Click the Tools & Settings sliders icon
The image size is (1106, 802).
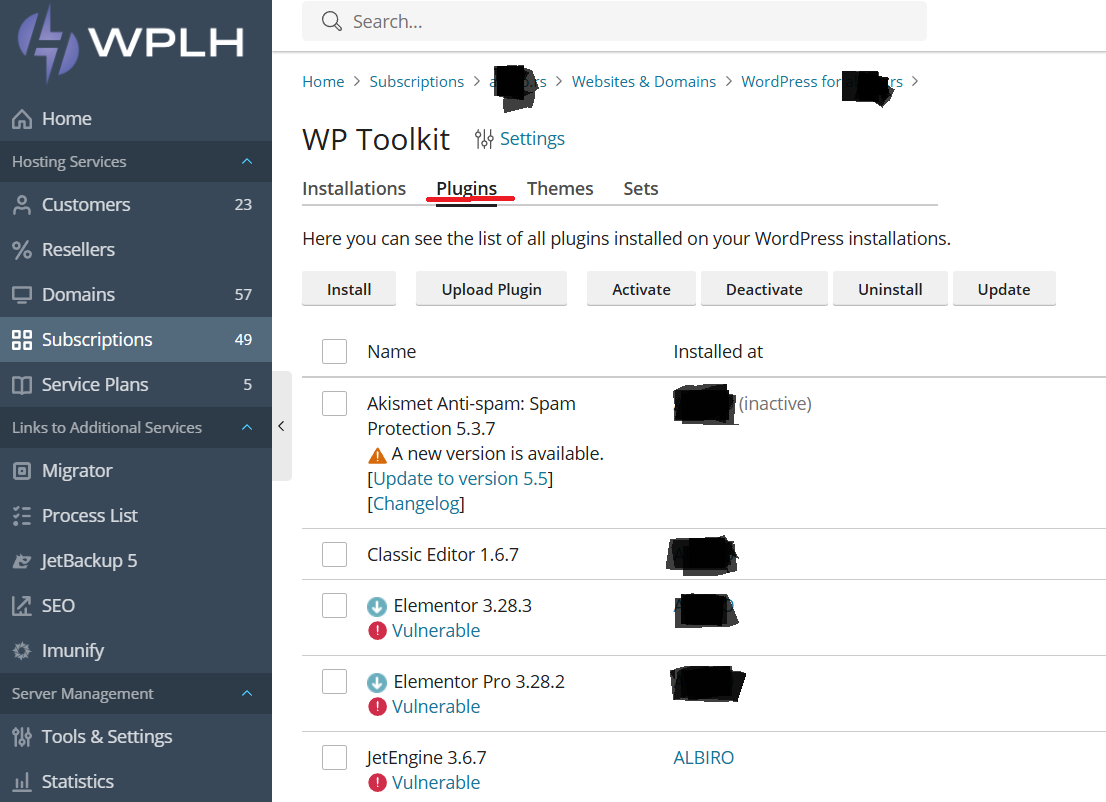coord(22,737)
